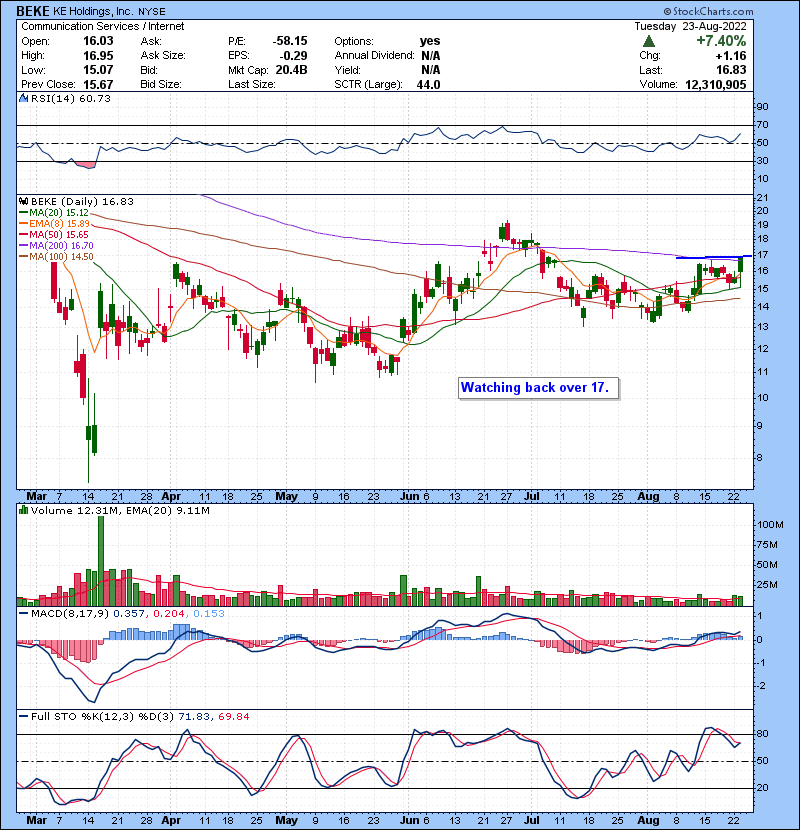Click the 100M label on volume axis
This screenshot has width=800, height=830.
tap(770, 525)
